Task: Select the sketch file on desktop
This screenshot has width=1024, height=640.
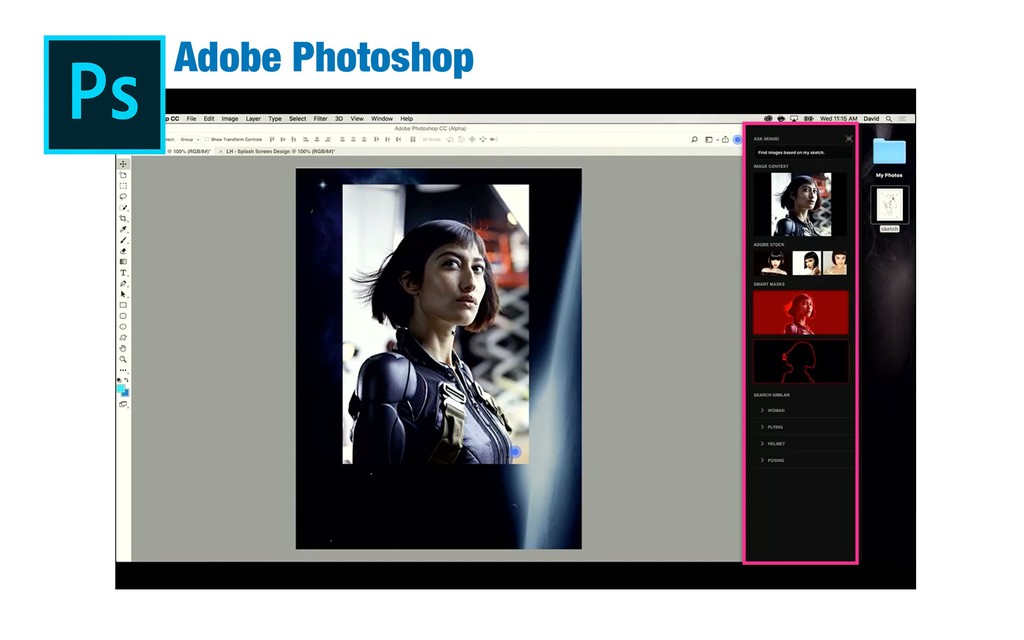Action: [x=889, y=210]
